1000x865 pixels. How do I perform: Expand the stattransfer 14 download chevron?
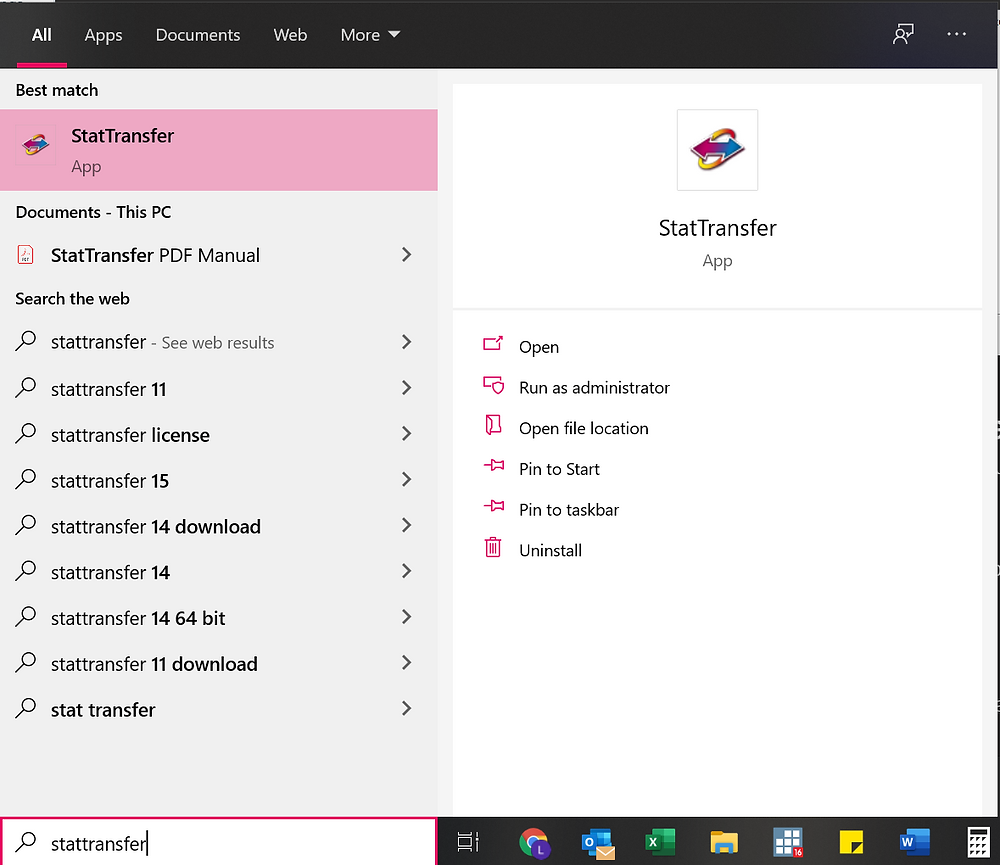(406, 526)
